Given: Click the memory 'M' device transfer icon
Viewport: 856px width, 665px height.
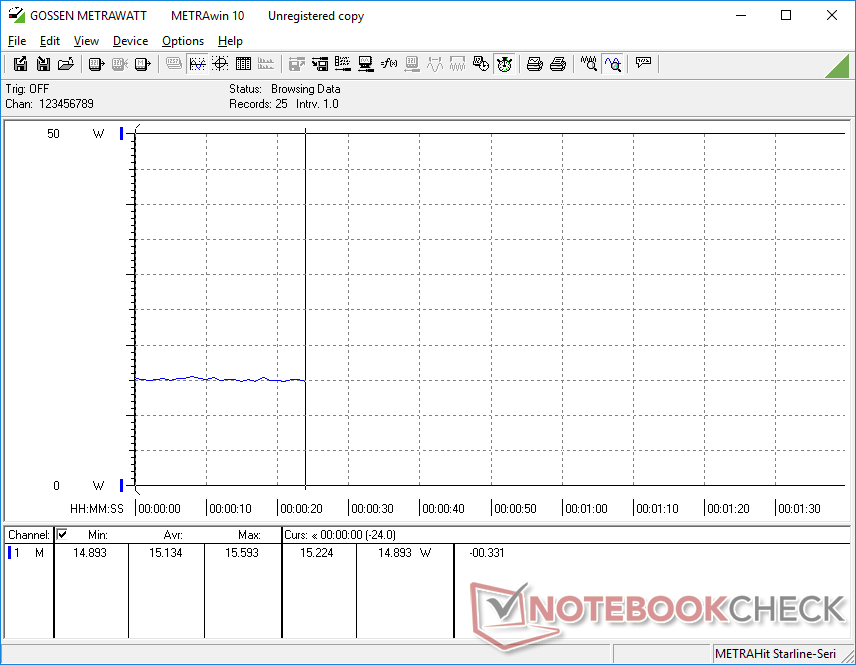Looking at the screenshot, I should (142, 64).
